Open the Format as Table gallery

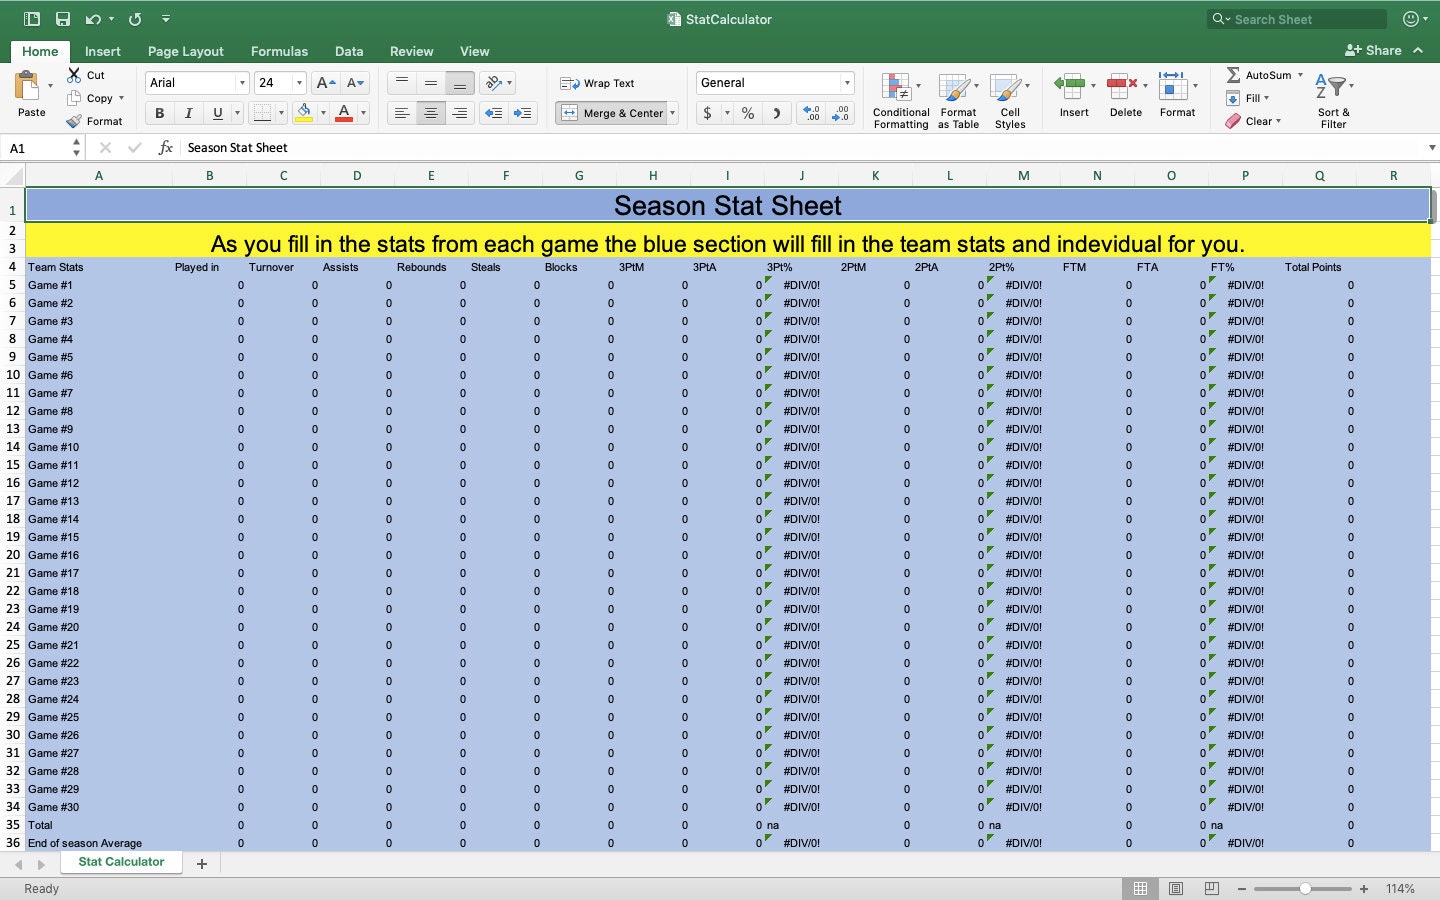coord(957,95)
